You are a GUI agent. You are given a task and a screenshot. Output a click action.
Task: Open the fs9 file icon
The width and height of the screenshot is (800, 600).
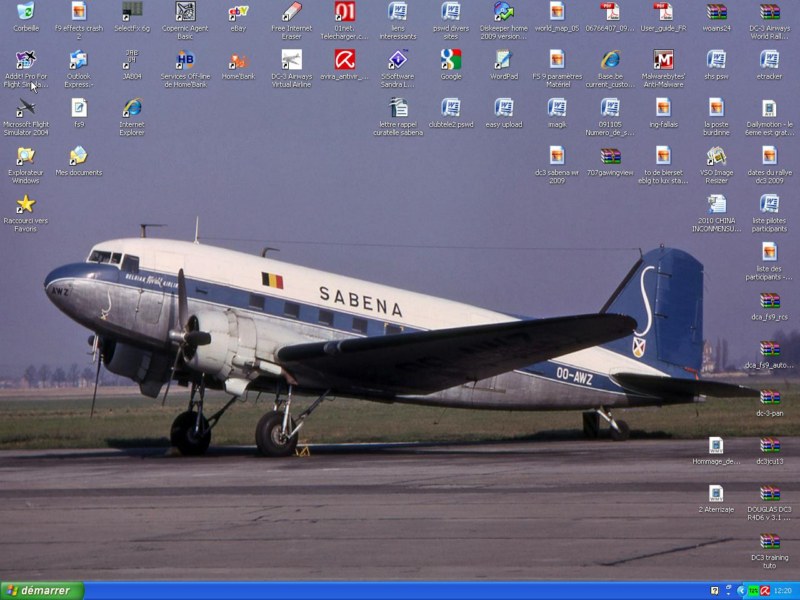coord(79,108)
